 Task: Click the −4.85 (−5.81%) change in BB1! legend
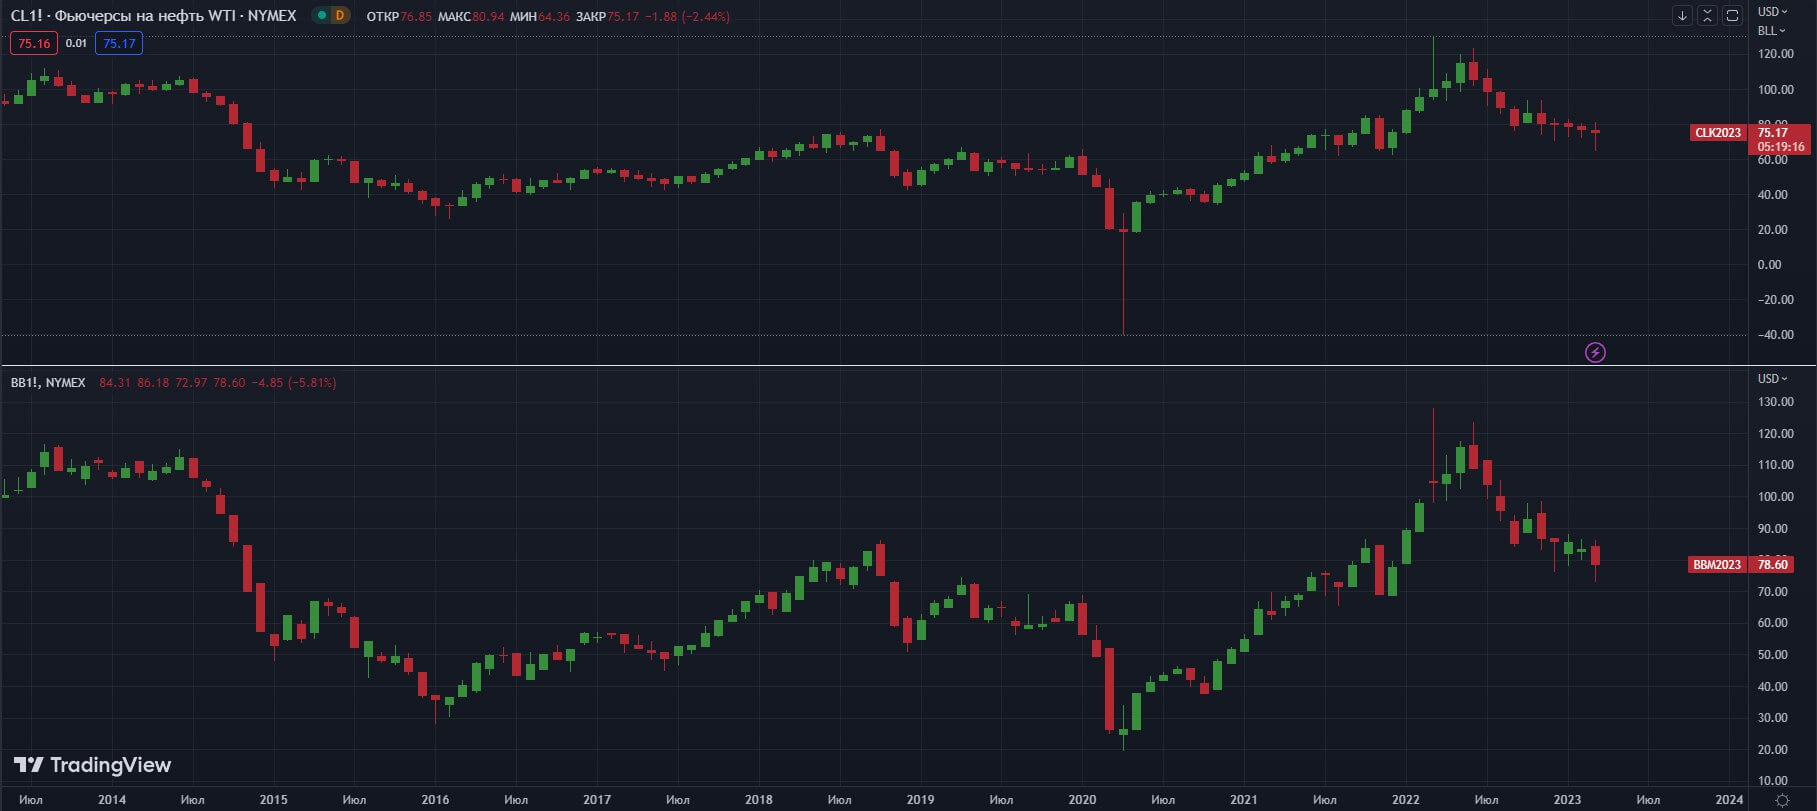(x=294, y=382)
